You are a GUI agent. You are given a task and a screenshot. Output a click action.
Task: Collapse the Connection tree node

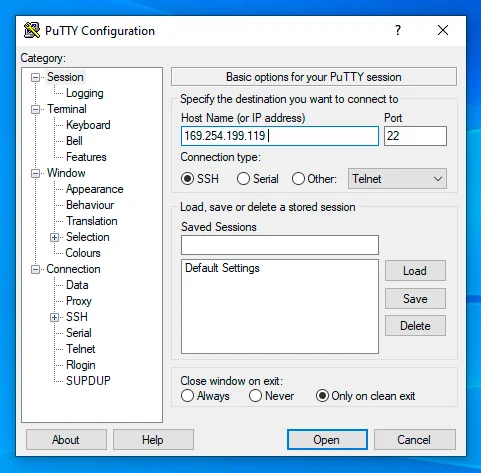click(x=35, y=269)
